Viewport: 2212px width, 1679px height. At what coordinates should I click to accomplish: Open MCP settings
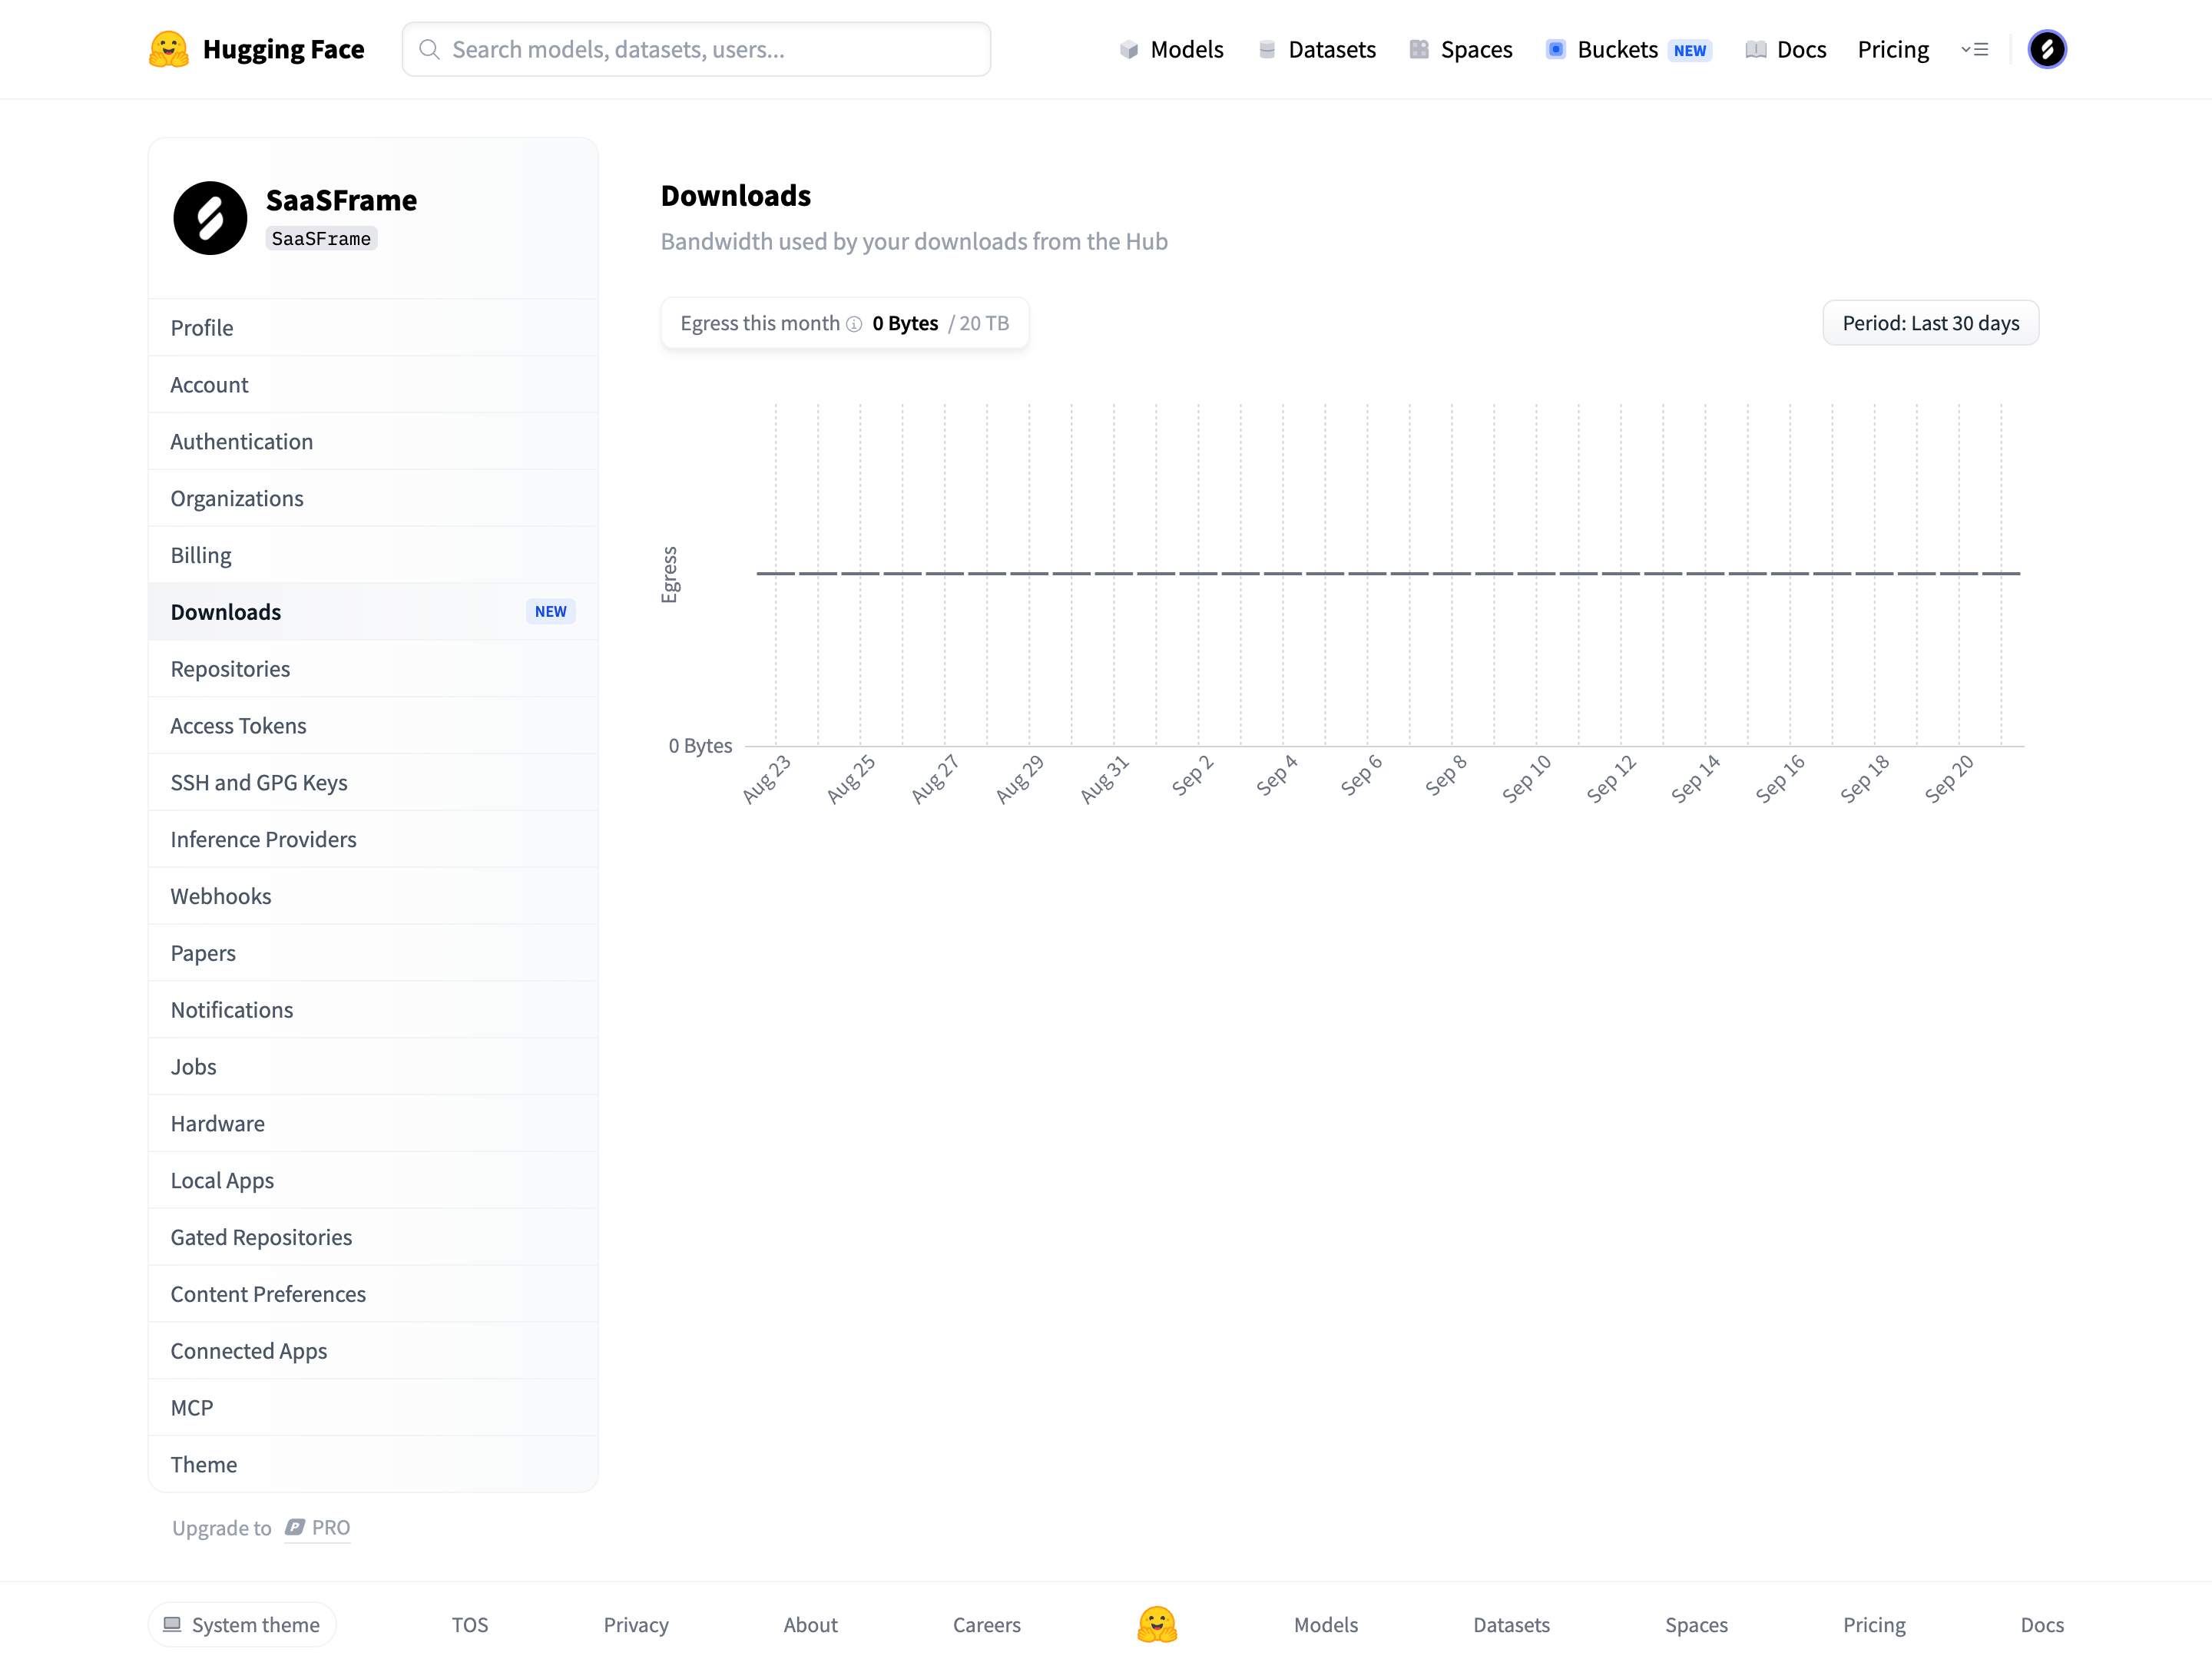pos(373,1408)
